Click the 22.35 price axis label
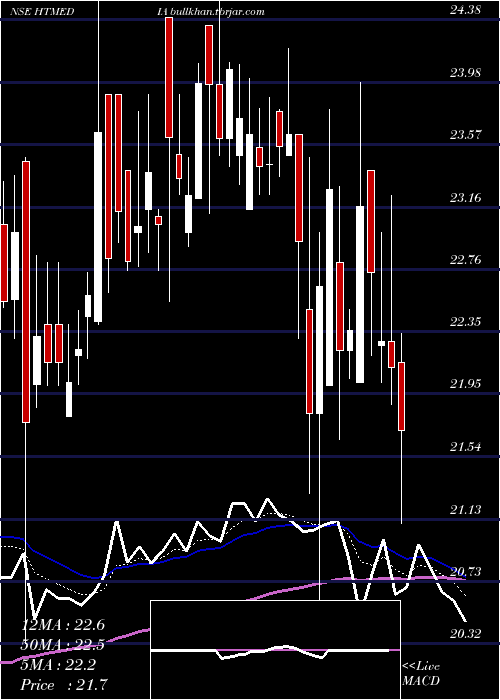This screenshot has width=500, height=700. coord(465,321)
